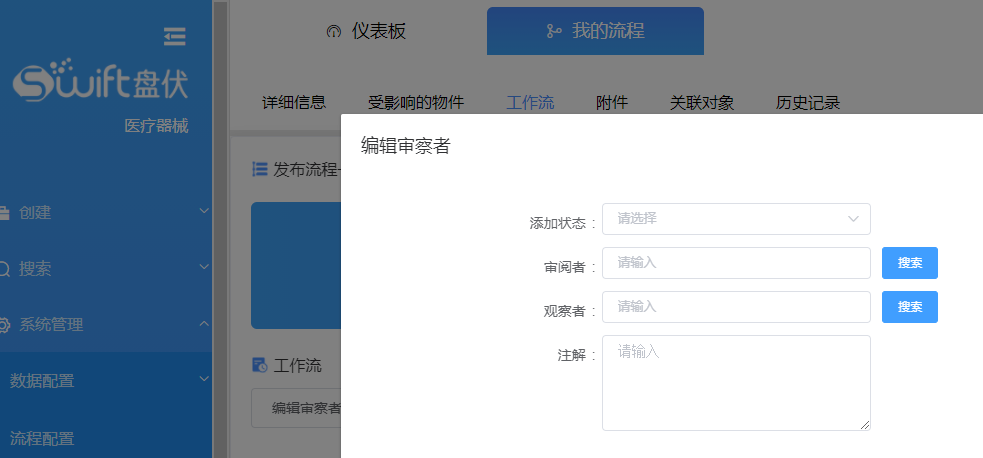Screen dimensions: 983x458
Task: Click the 系统管理 gear icon
Action: (x=4, y=325)
